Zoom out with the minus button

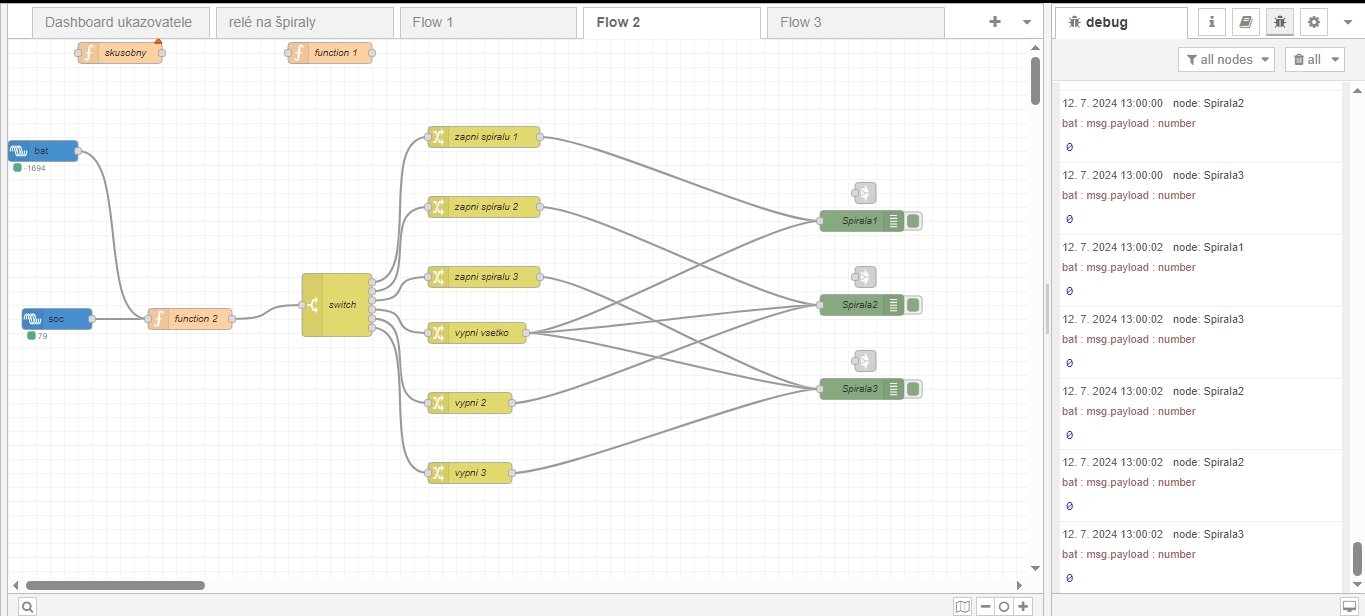point(985,606)
